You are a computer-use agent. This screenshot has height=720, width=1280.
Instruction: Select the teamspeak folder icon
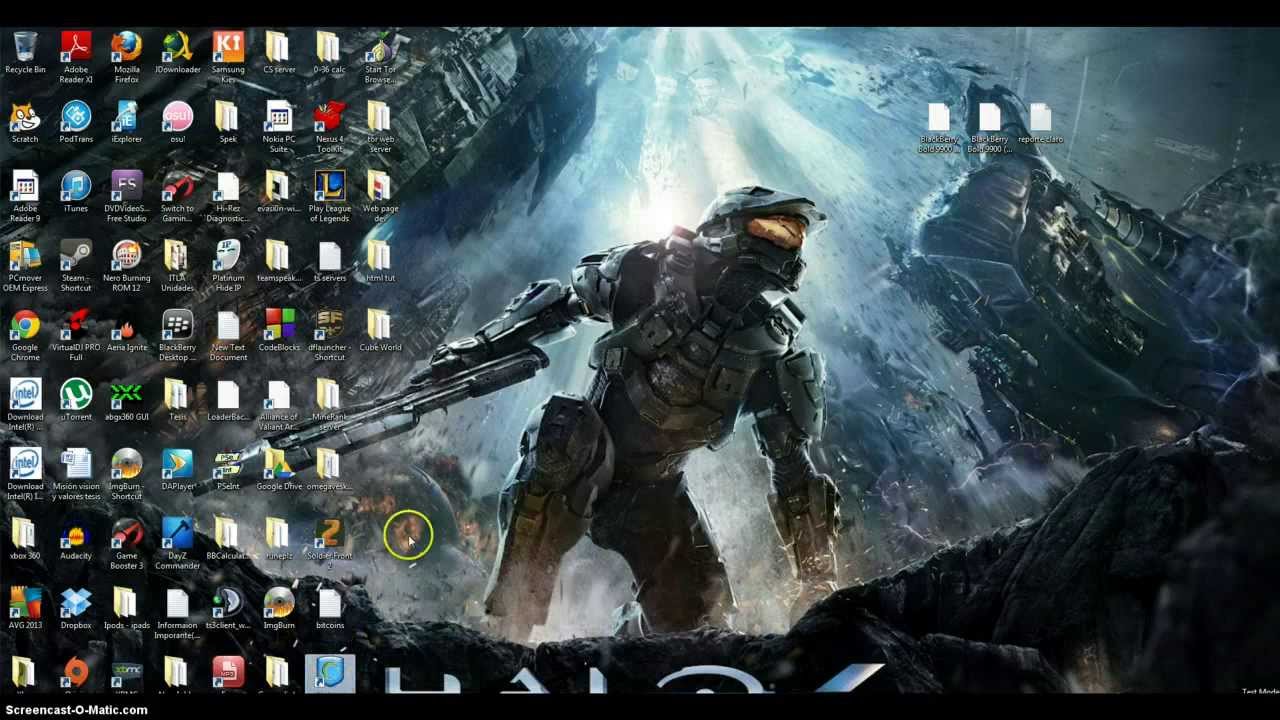pyautogui.click(x=279, y=262)
